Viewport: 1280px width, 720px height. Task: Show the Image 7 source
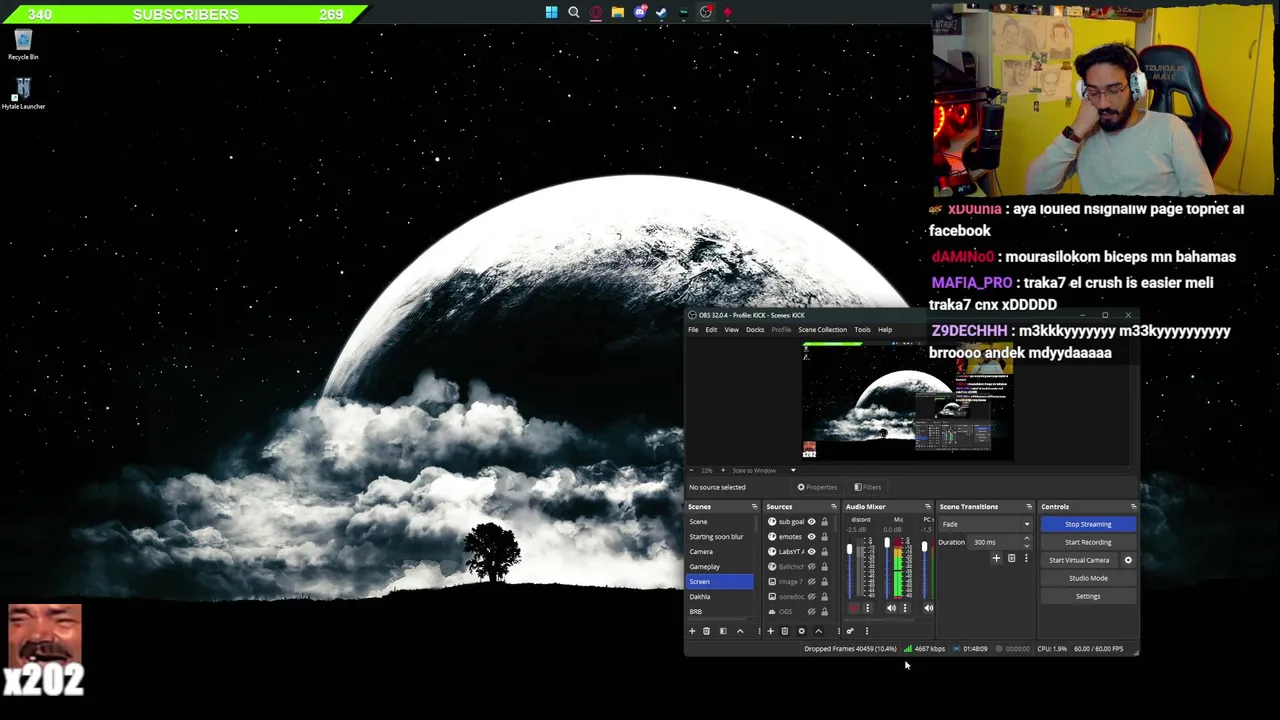pos(811,582)
